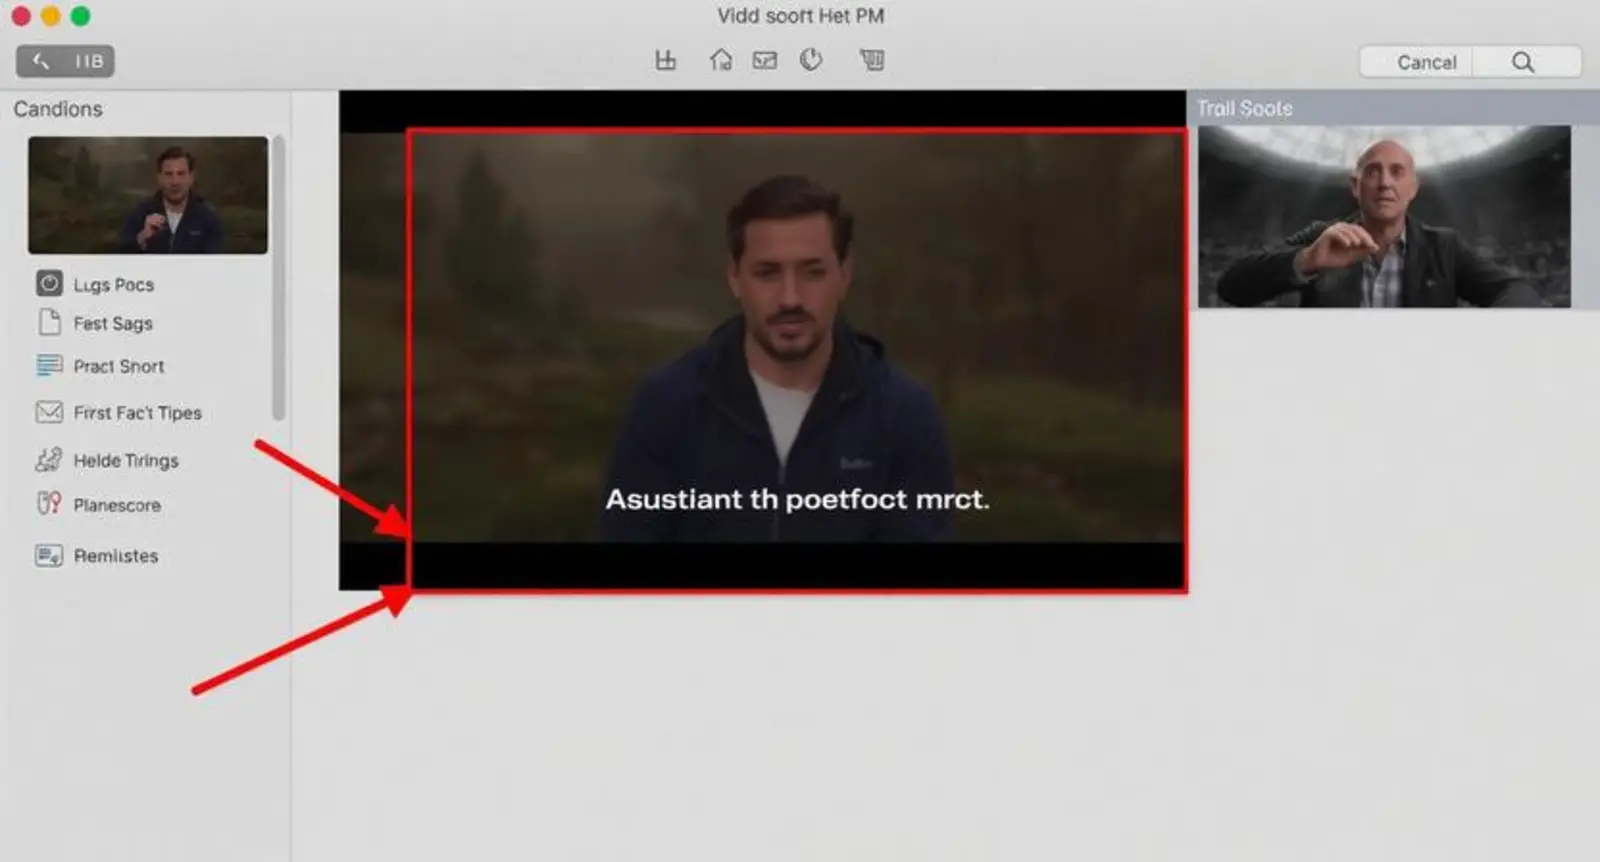The image size is (1600, 862).
Task: Click the back arrow button
Action: coord(41,62)
